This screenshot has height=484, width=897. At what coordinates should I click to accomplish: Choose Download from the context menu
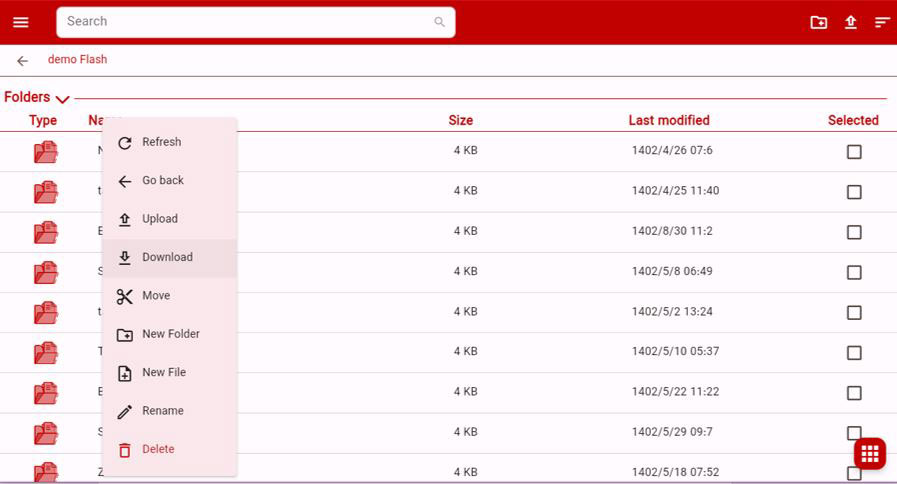click(167, 257)
